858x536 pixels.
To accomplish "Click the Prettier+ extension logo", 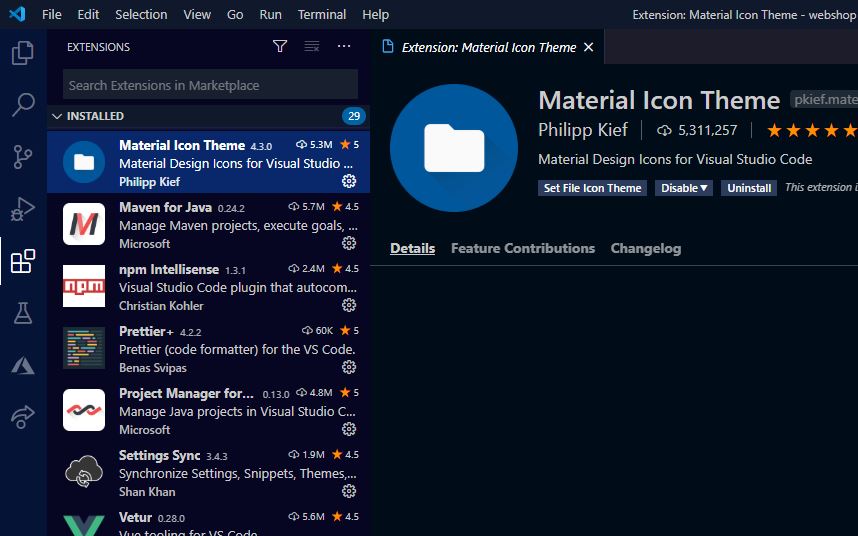I will click(84, 348).
